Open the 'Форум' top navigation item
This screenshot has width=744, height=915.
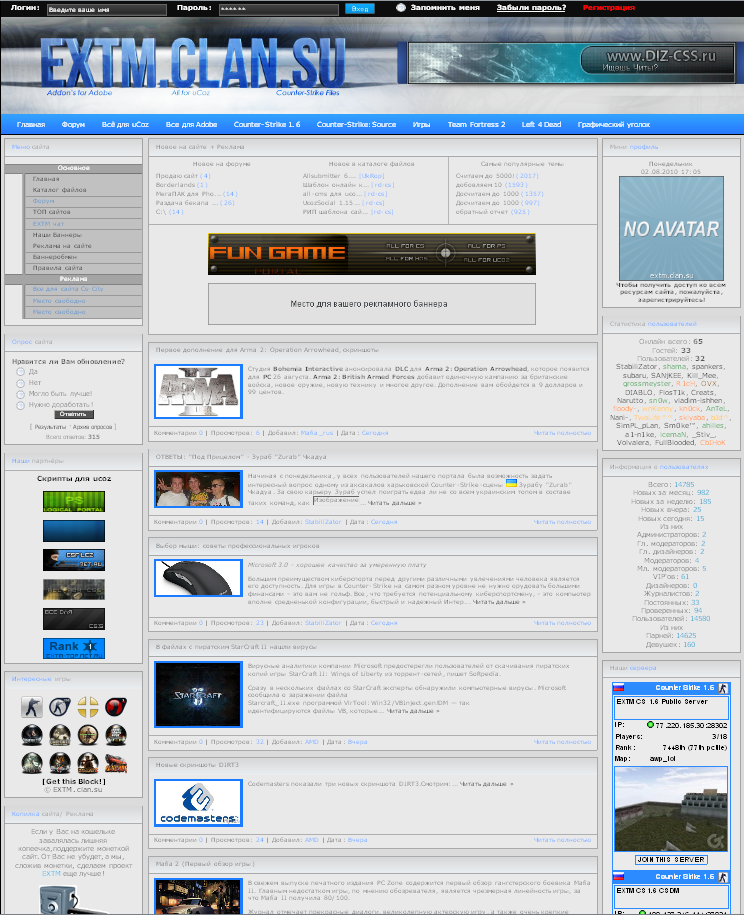tap(73, 125)
